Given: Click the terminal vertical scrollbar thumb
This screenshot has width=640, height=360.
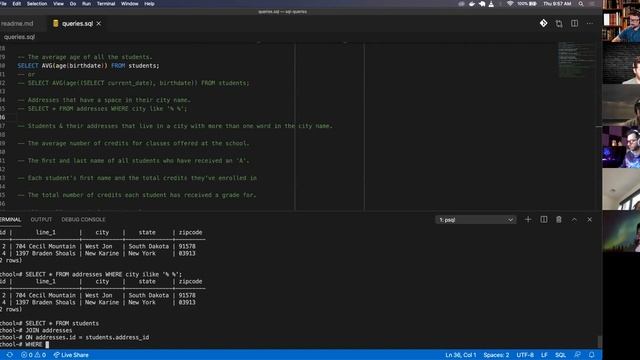Looking at the screenshot, I should [599, 342].
